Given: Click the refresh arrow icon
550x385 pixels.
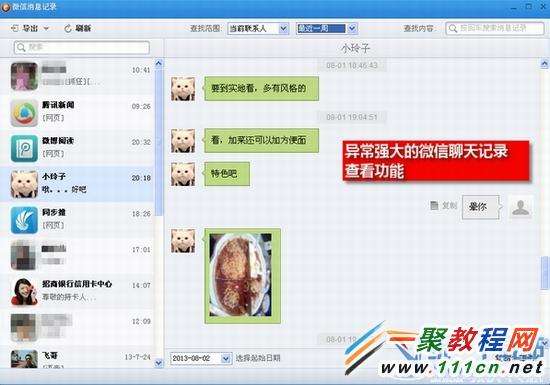Looking at the screenshot, I should [x=68, y=28].
